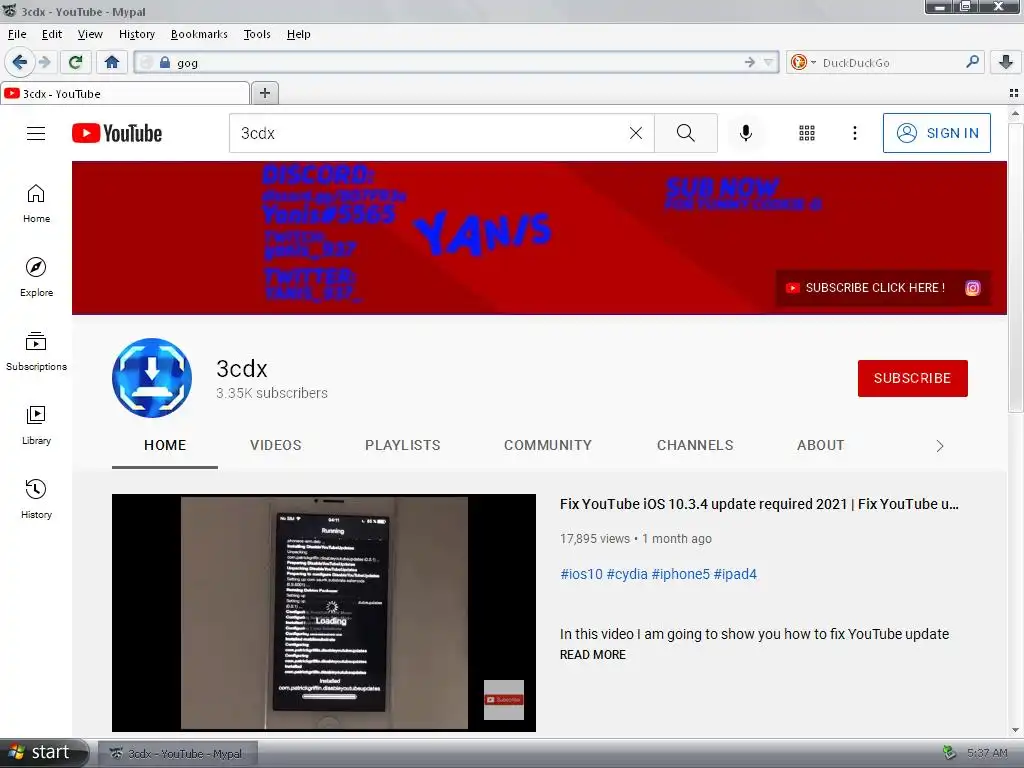Open a new tab with the plus button
The image size is (1024, 768).
[x=264, y=93]
